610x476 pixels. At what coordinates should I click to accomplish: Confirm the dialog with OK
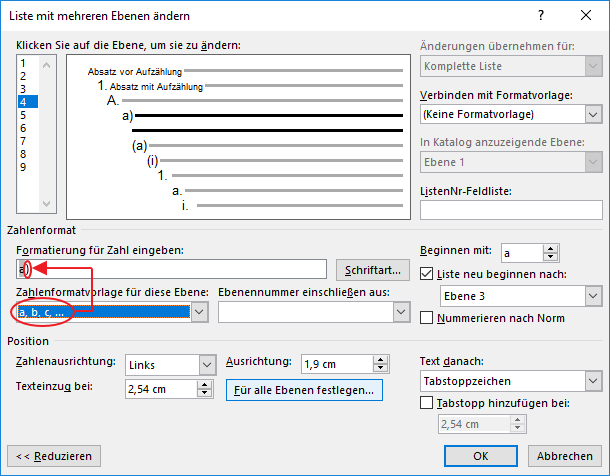[480, 455]
